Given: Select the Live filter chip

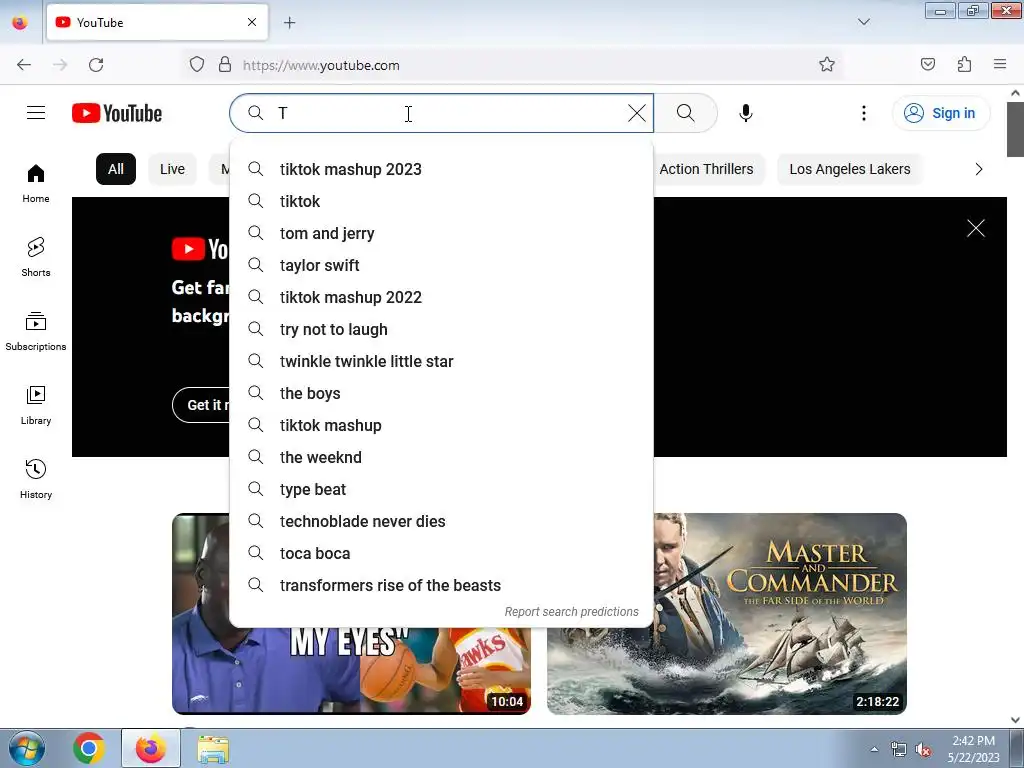Looking at the screenshot, I should point(172,169).
